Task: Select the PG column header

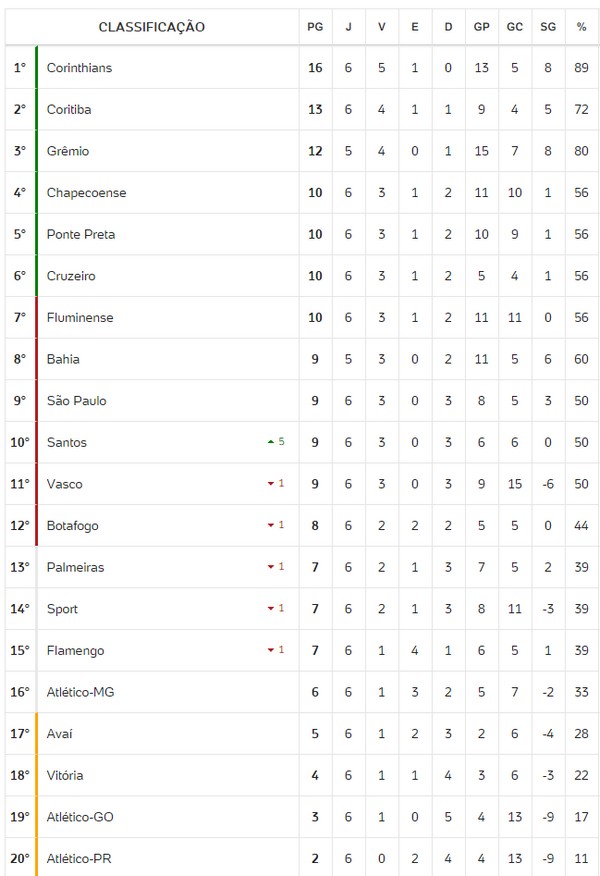Action: pyautogui.click(x=315, y=27)
